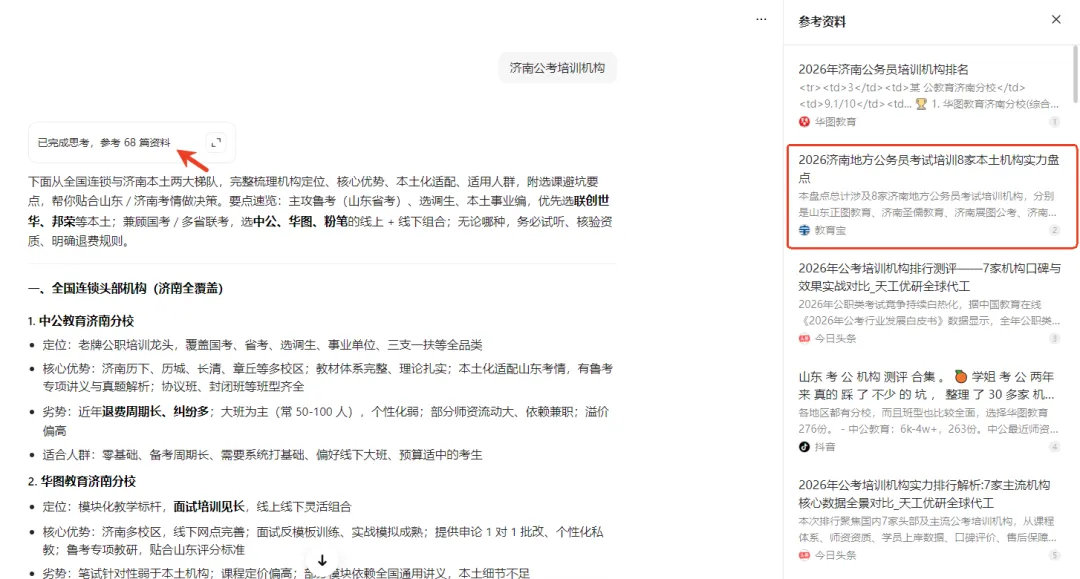Click the 已完成思考，参考 68 篇资料 label

(x=103, y=143)
